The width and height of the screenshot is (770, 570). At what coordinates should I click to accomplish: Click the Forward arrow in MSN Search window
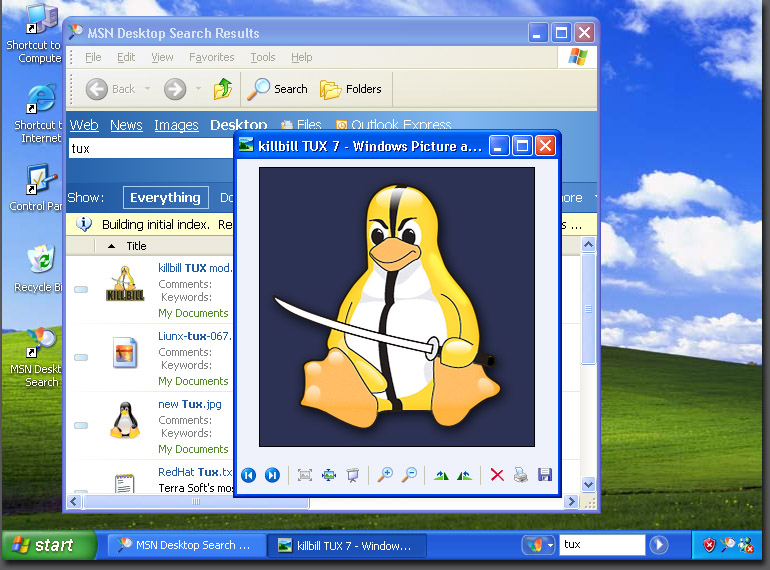click(175, 89)
